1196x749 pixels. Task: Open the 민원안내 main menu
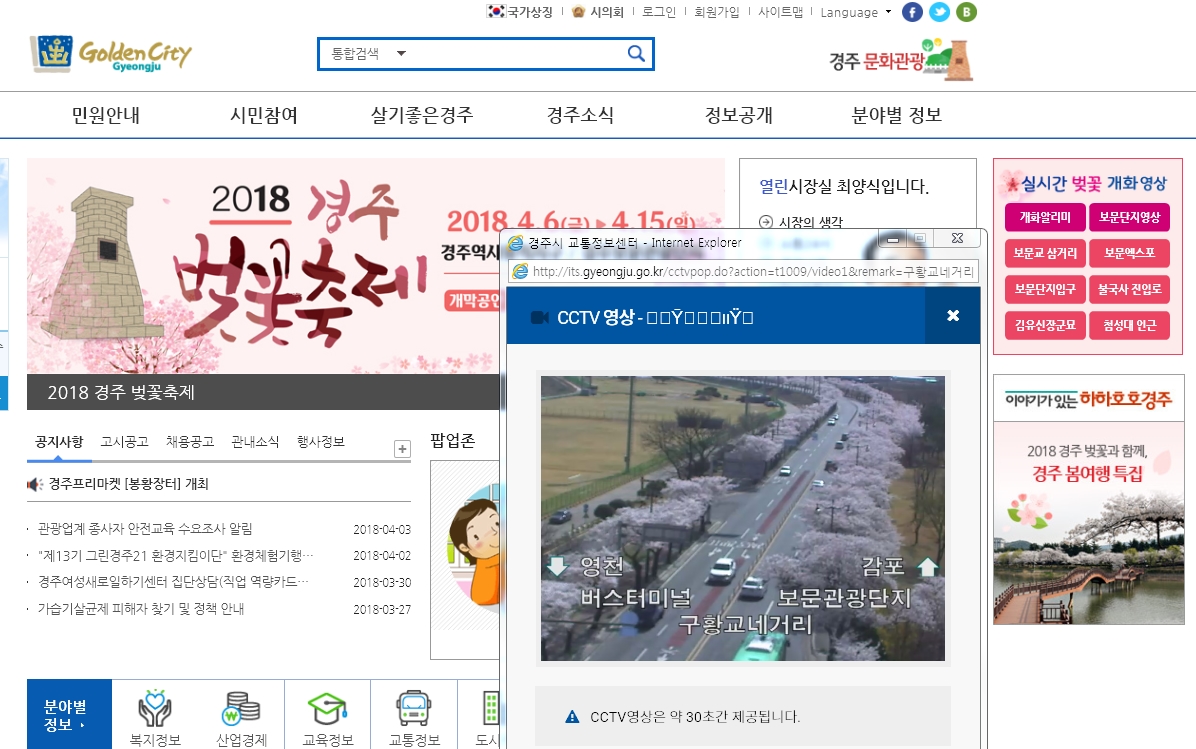pos(106,115)
